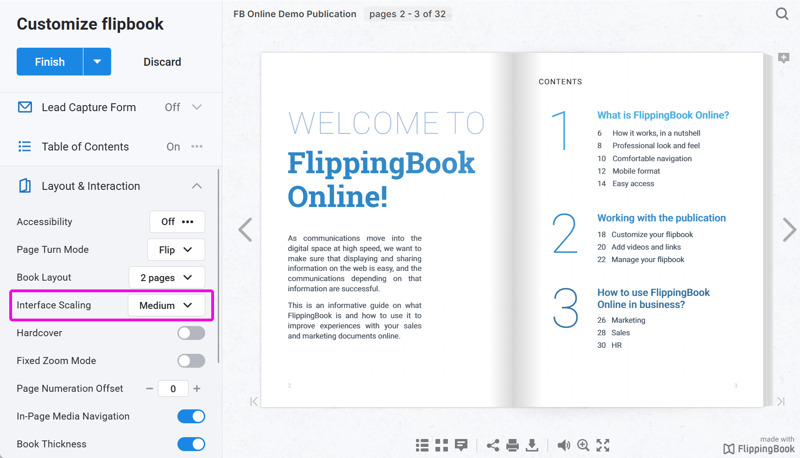Image resolution: width=800 pixels, height=458 pixels.
Task: Open thumbnails grid toolbar icon
Action: [x=442, y=445]
